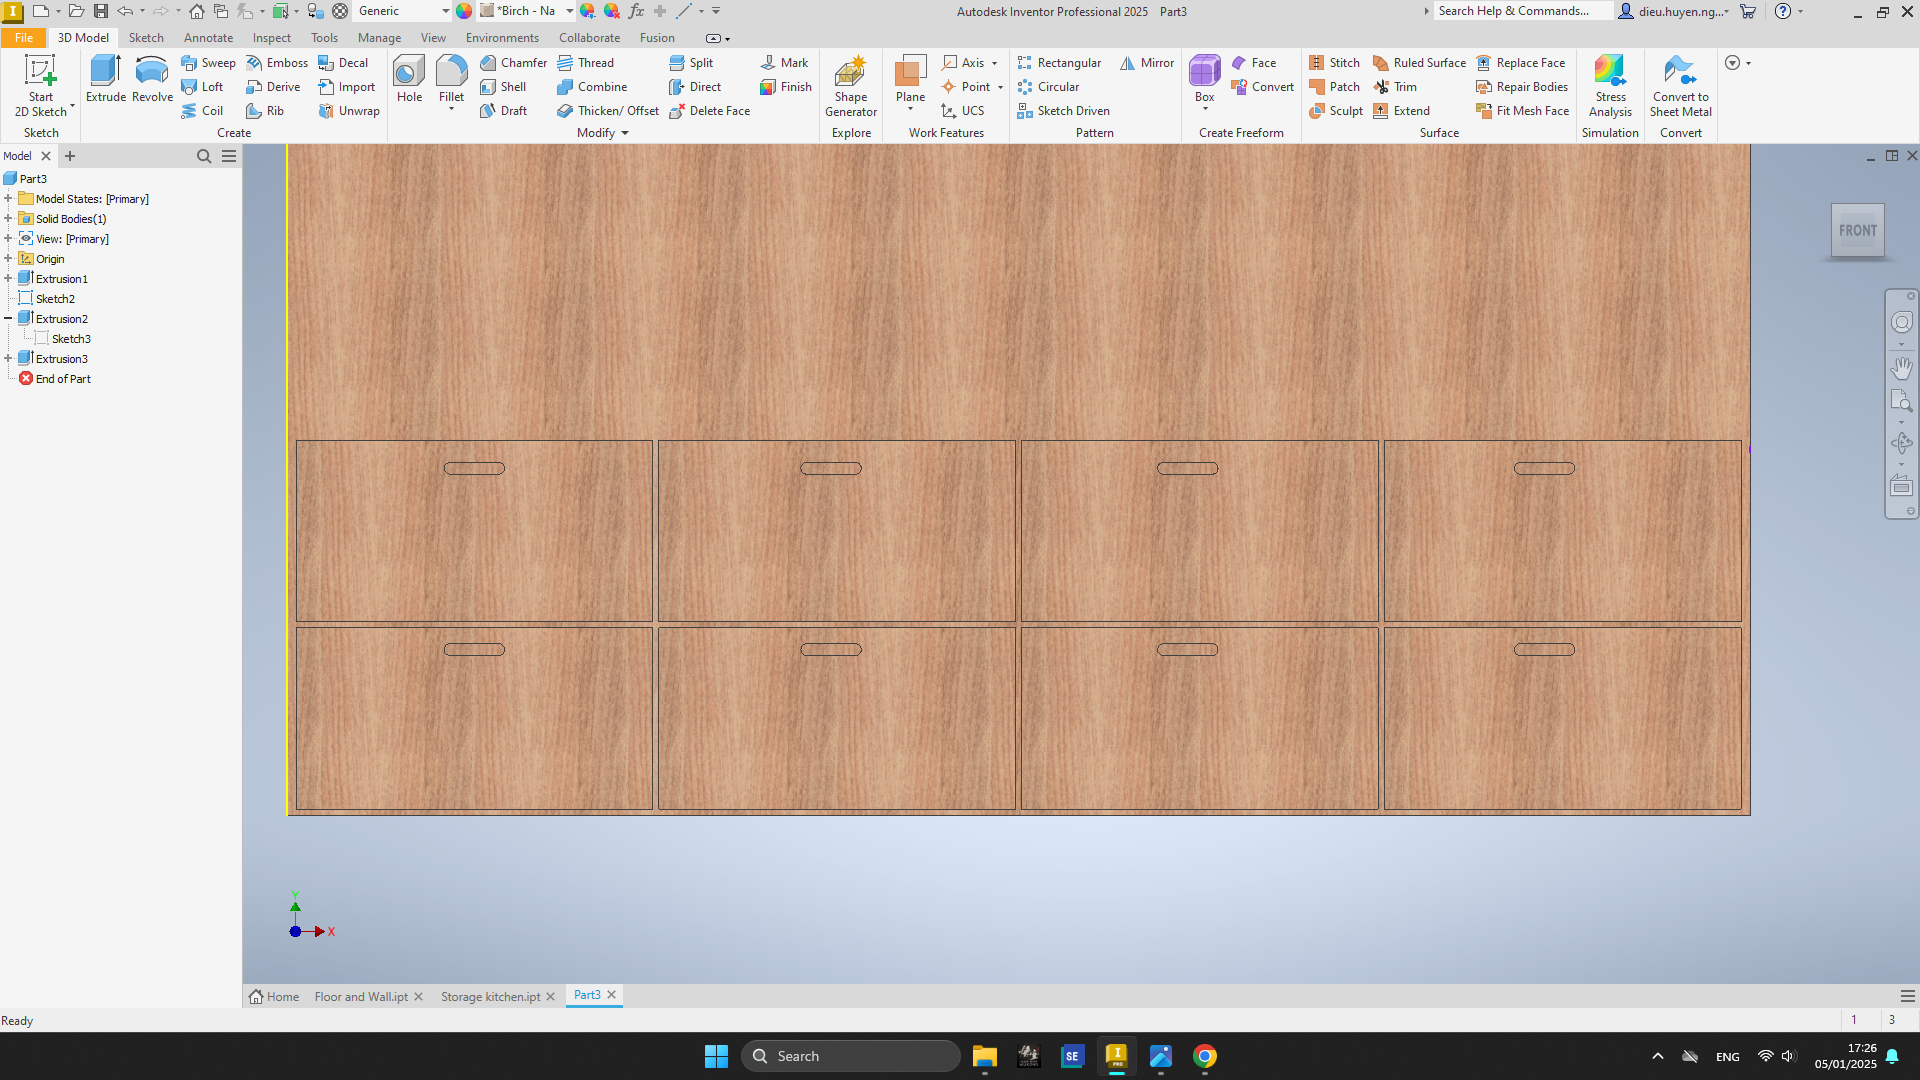Expand Solid Bodies(1) node
The image size is (1920, 1080).
point(8,219)
